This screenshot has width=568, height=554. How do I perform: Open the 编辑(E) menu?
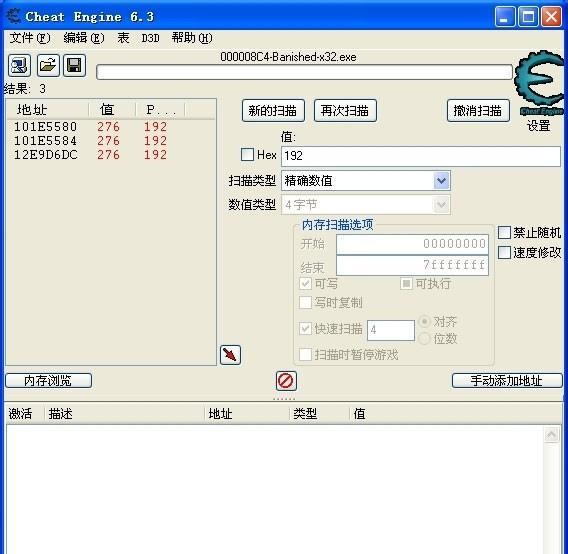[x=84, y=38]
